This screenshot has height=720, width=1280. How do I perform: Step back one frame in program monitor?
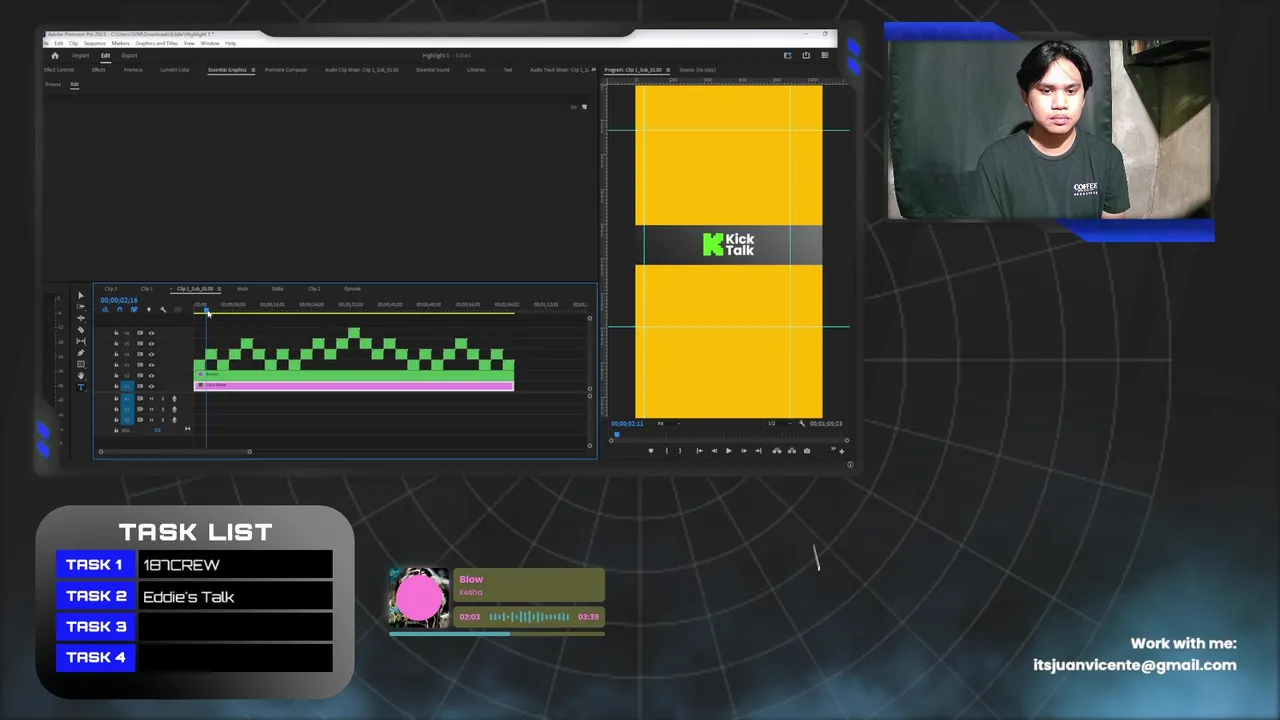click(714, 451)
